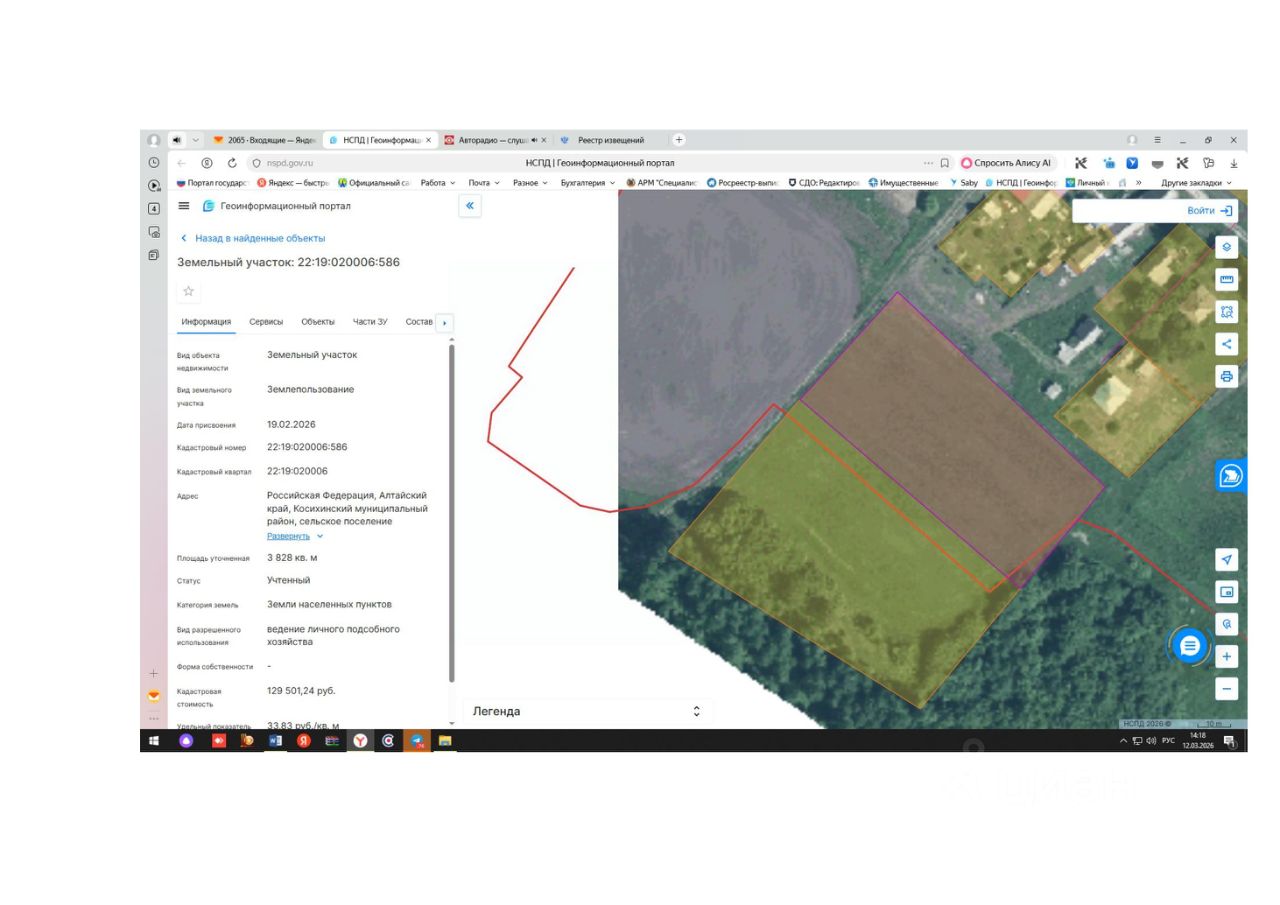Open the blue feedback widget on right edge
1280x905 pixels.
click(1231, 476)
